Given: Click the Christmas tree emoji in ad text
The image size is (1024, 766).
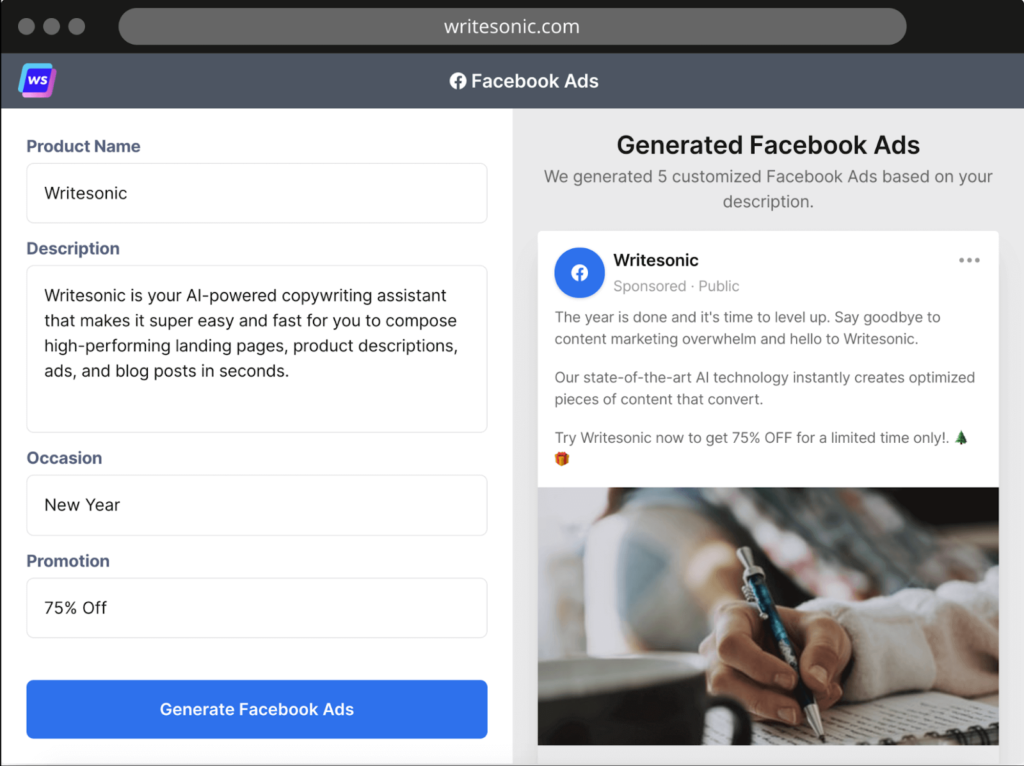Looking at the screenshot, I should 961,438.
